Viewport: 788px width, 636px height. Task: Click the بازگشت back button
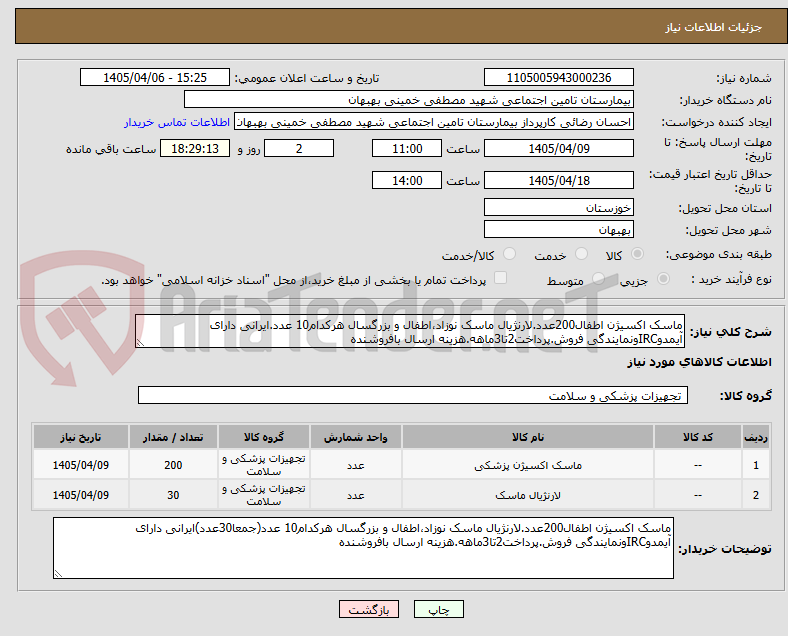369,609
